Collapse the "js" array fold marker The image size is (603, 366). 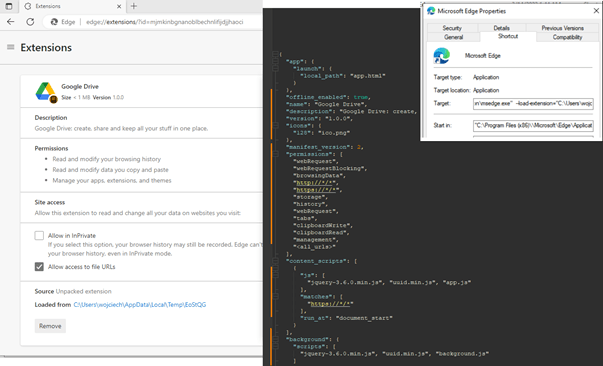click(275, 275)
